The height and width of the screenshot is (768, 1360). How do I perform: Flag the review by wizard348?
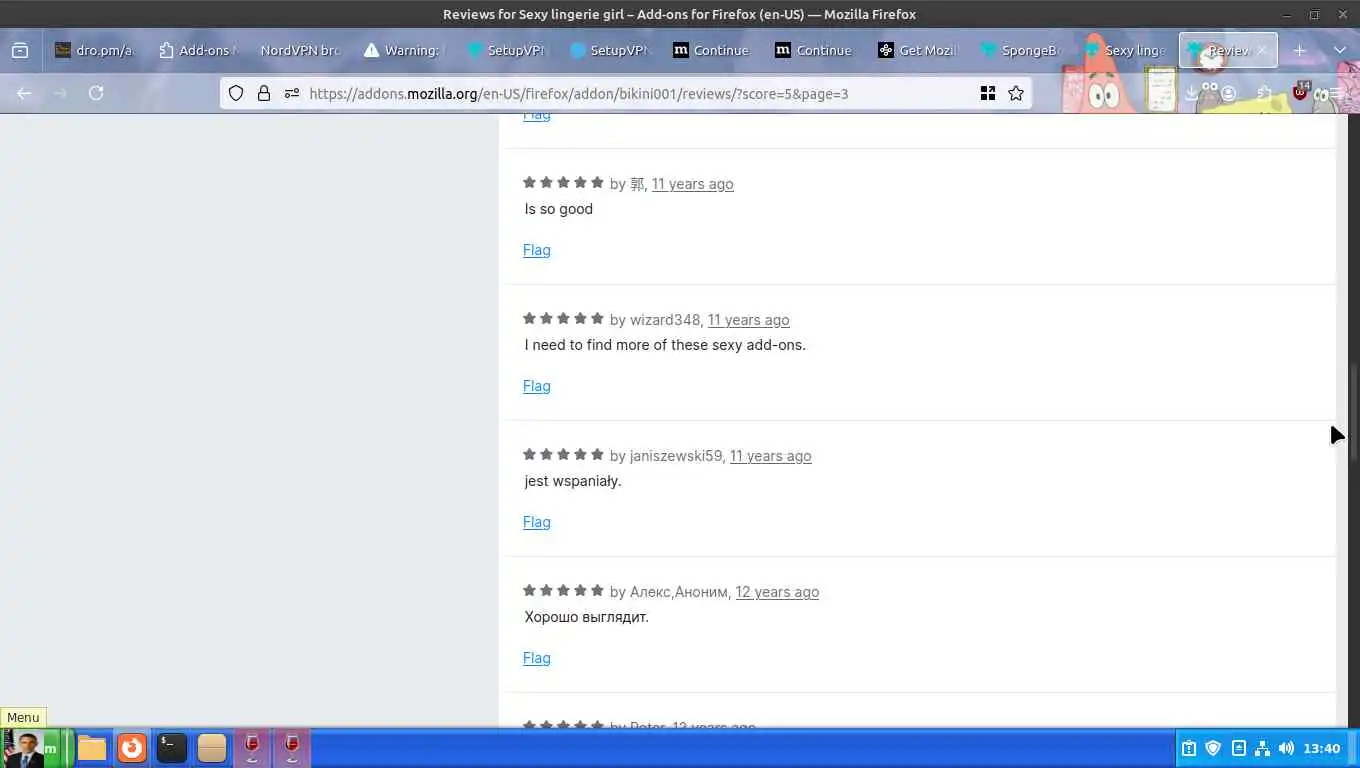tap(537, 386)
